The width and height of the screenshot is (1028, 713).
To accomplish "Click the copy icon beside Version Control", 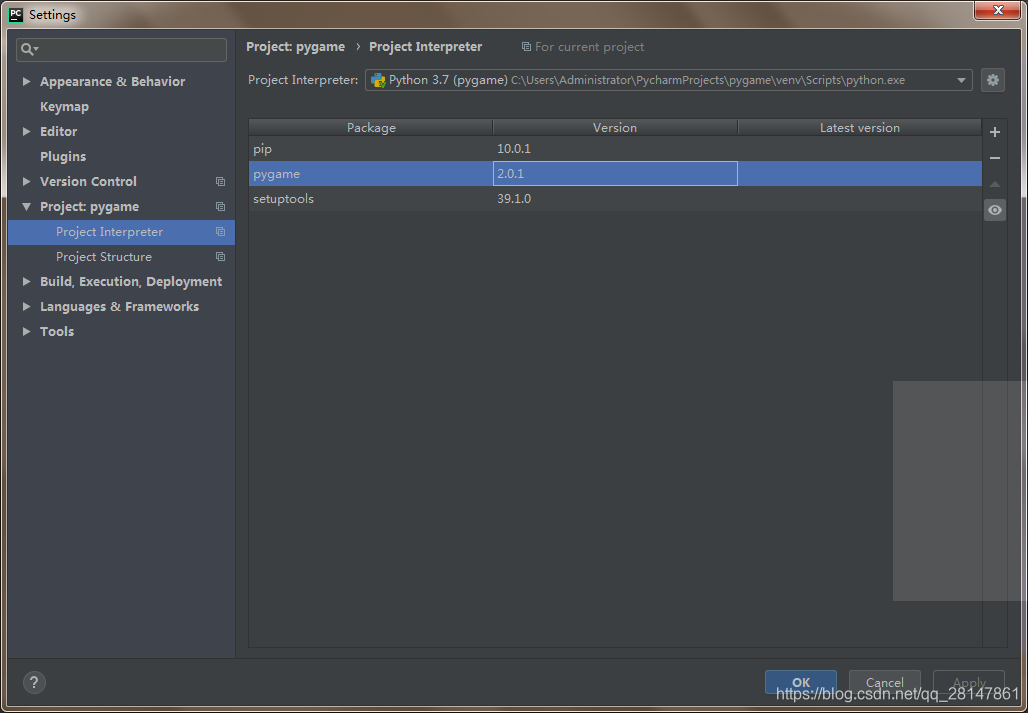I will pyautogui.click(x=220, y=182).
